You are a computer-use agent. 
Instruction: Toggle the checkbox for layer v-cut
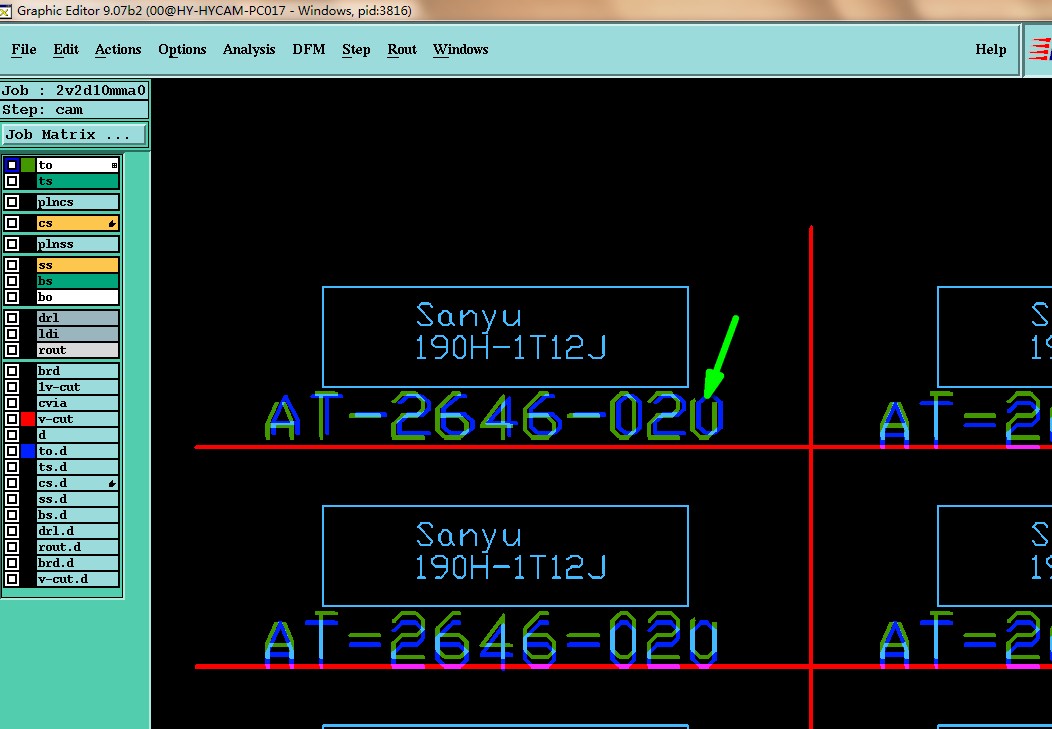[x=11, y=419]
